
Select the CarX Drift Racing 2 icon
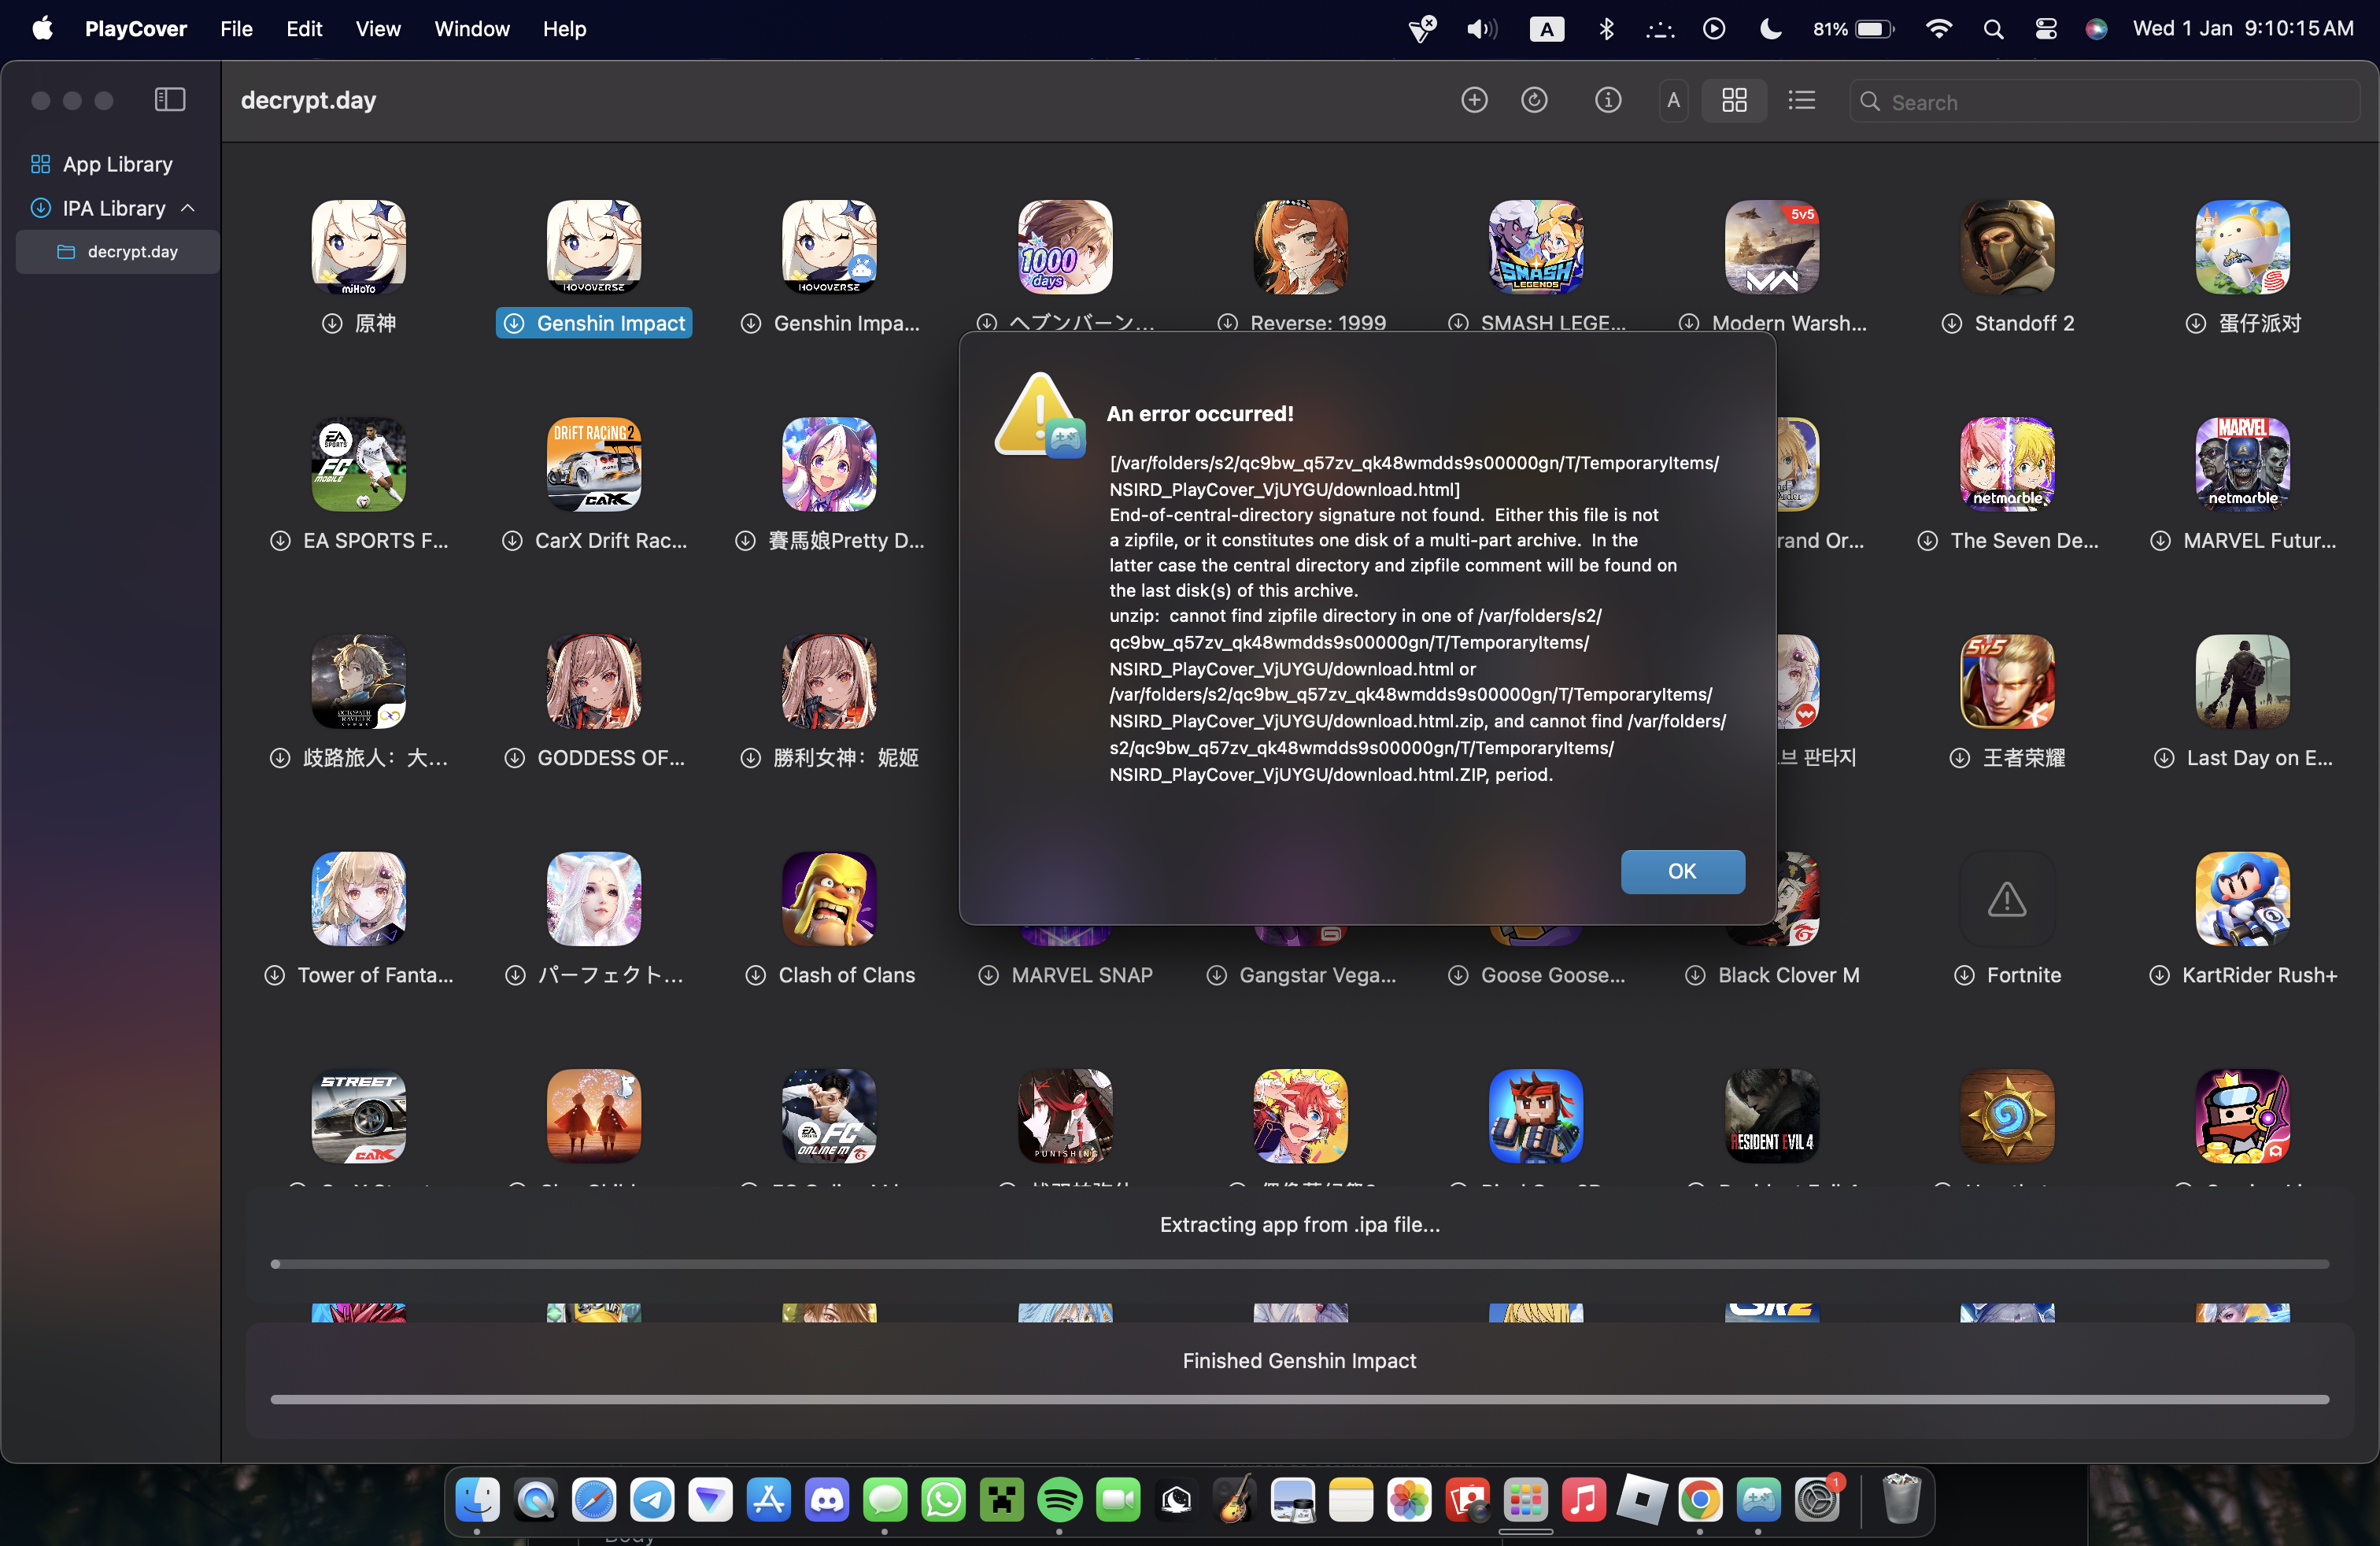(x=594, y=464)
